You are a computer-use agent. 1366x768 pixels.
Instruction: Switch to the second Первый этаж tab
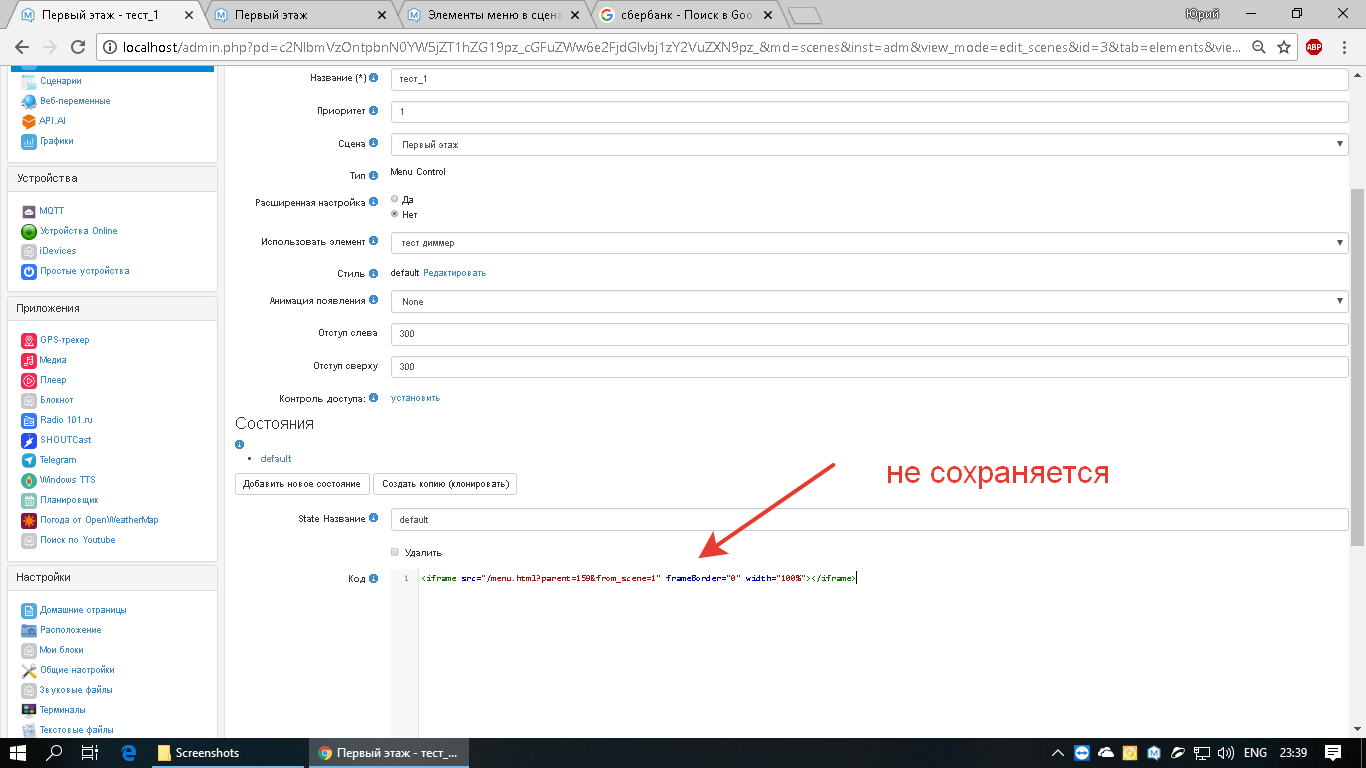(x=295, y=15)
